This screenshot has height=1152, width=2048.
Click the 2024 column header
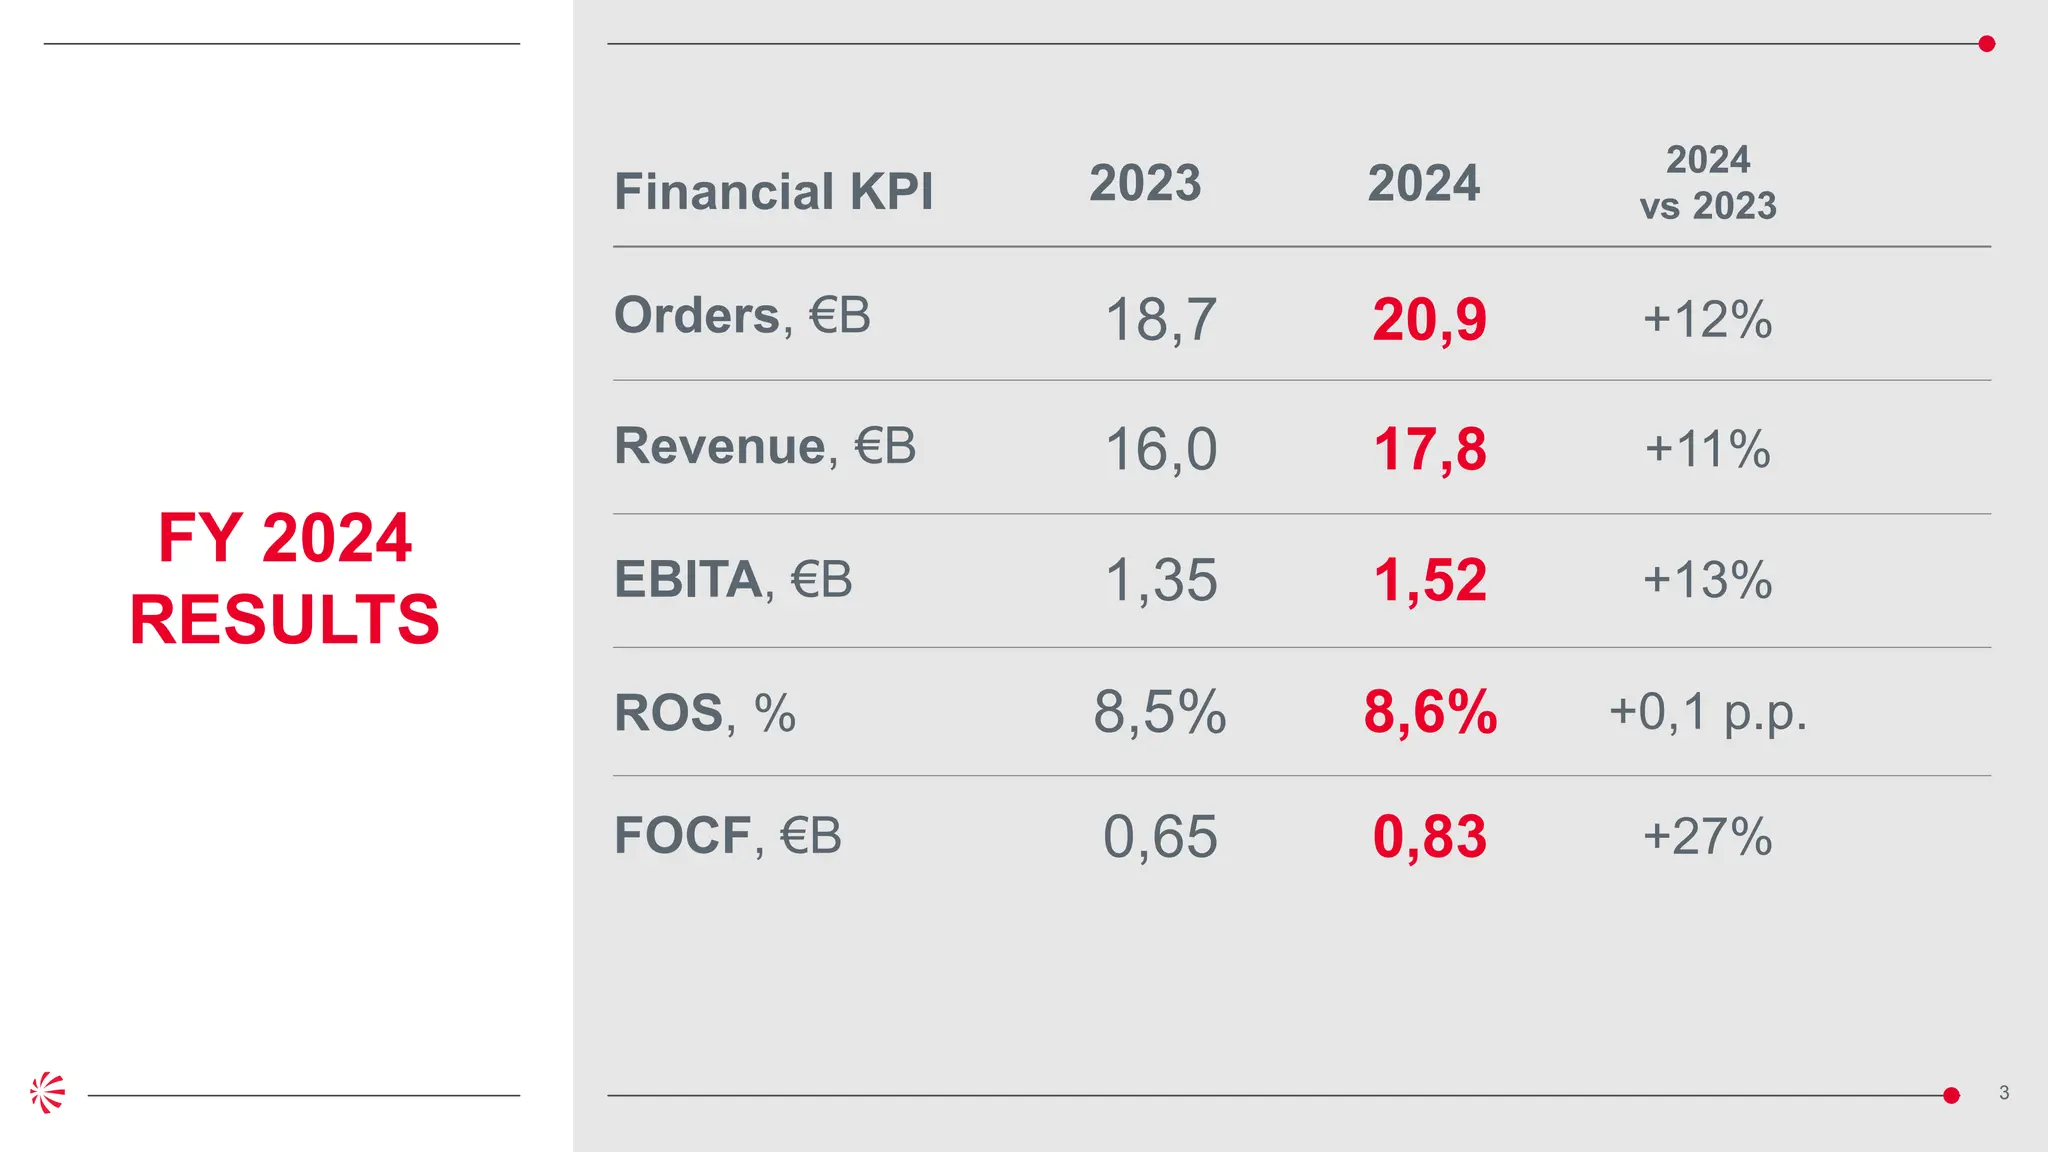pos(1423,183)
